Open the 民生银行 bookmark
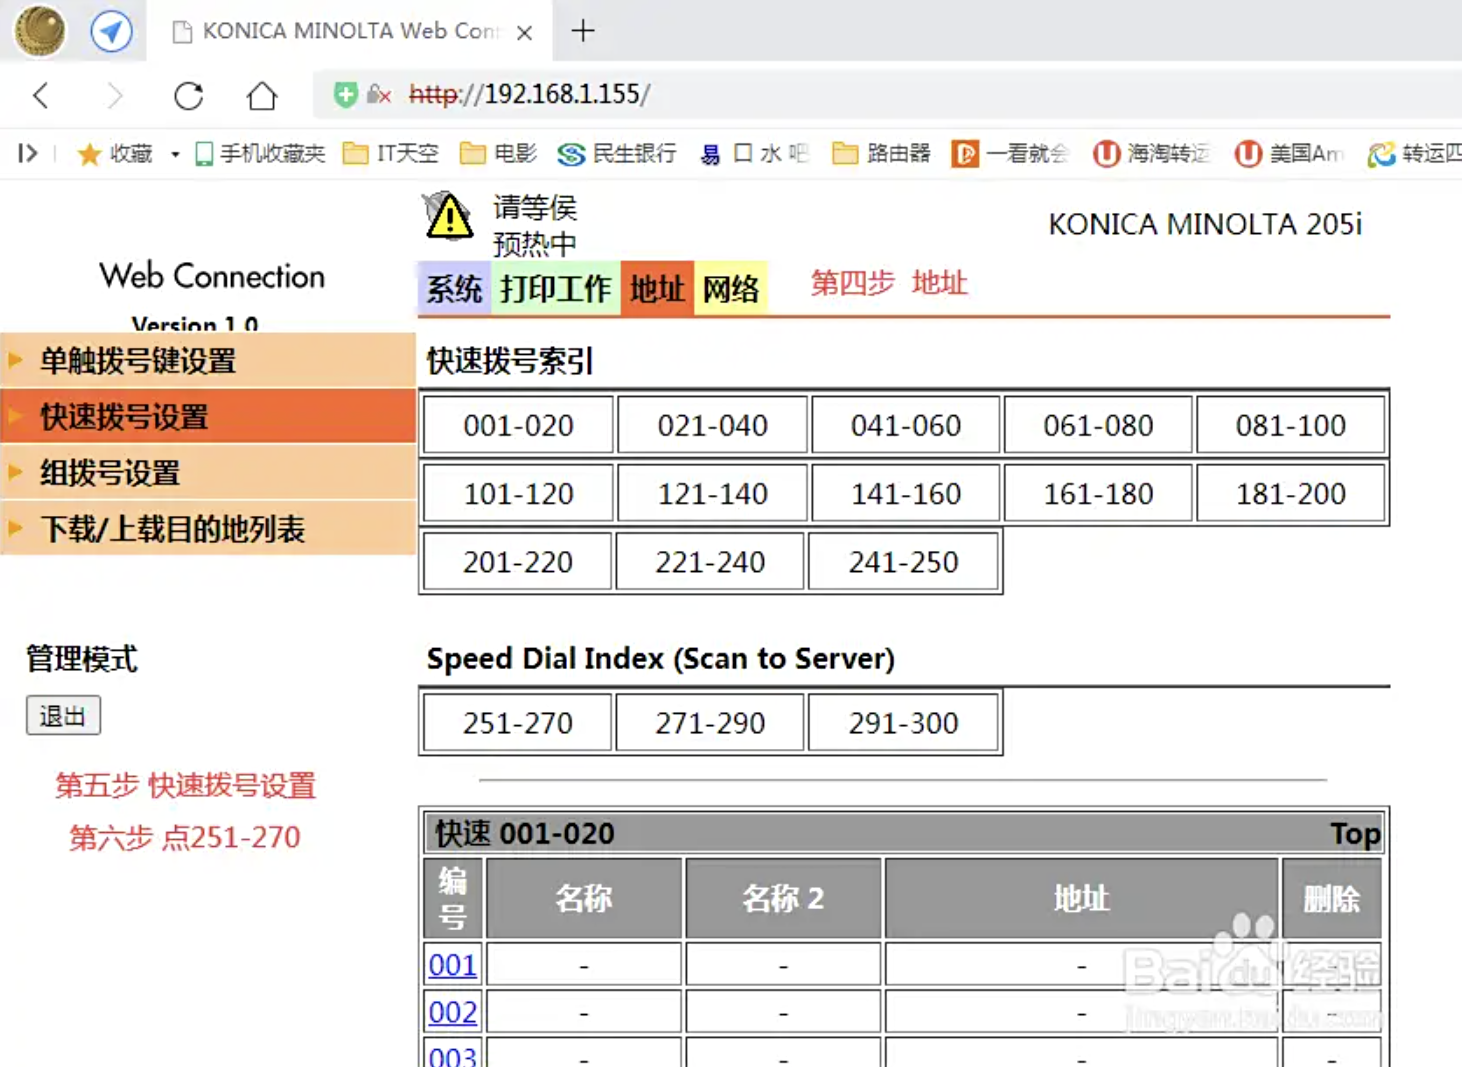 click(617, 153)
